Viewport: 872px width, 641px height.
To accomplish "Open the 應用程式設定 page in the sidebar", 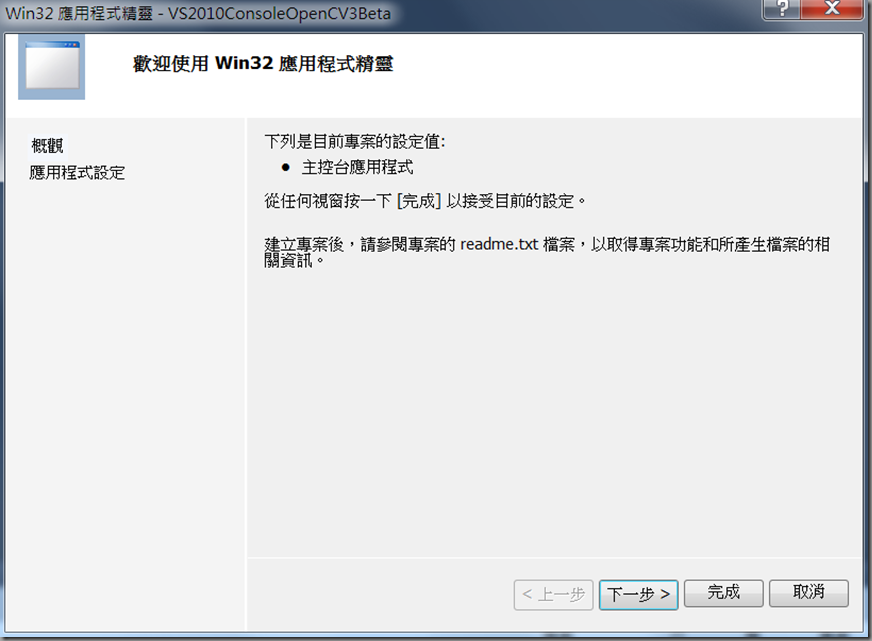I will point(77,172).
